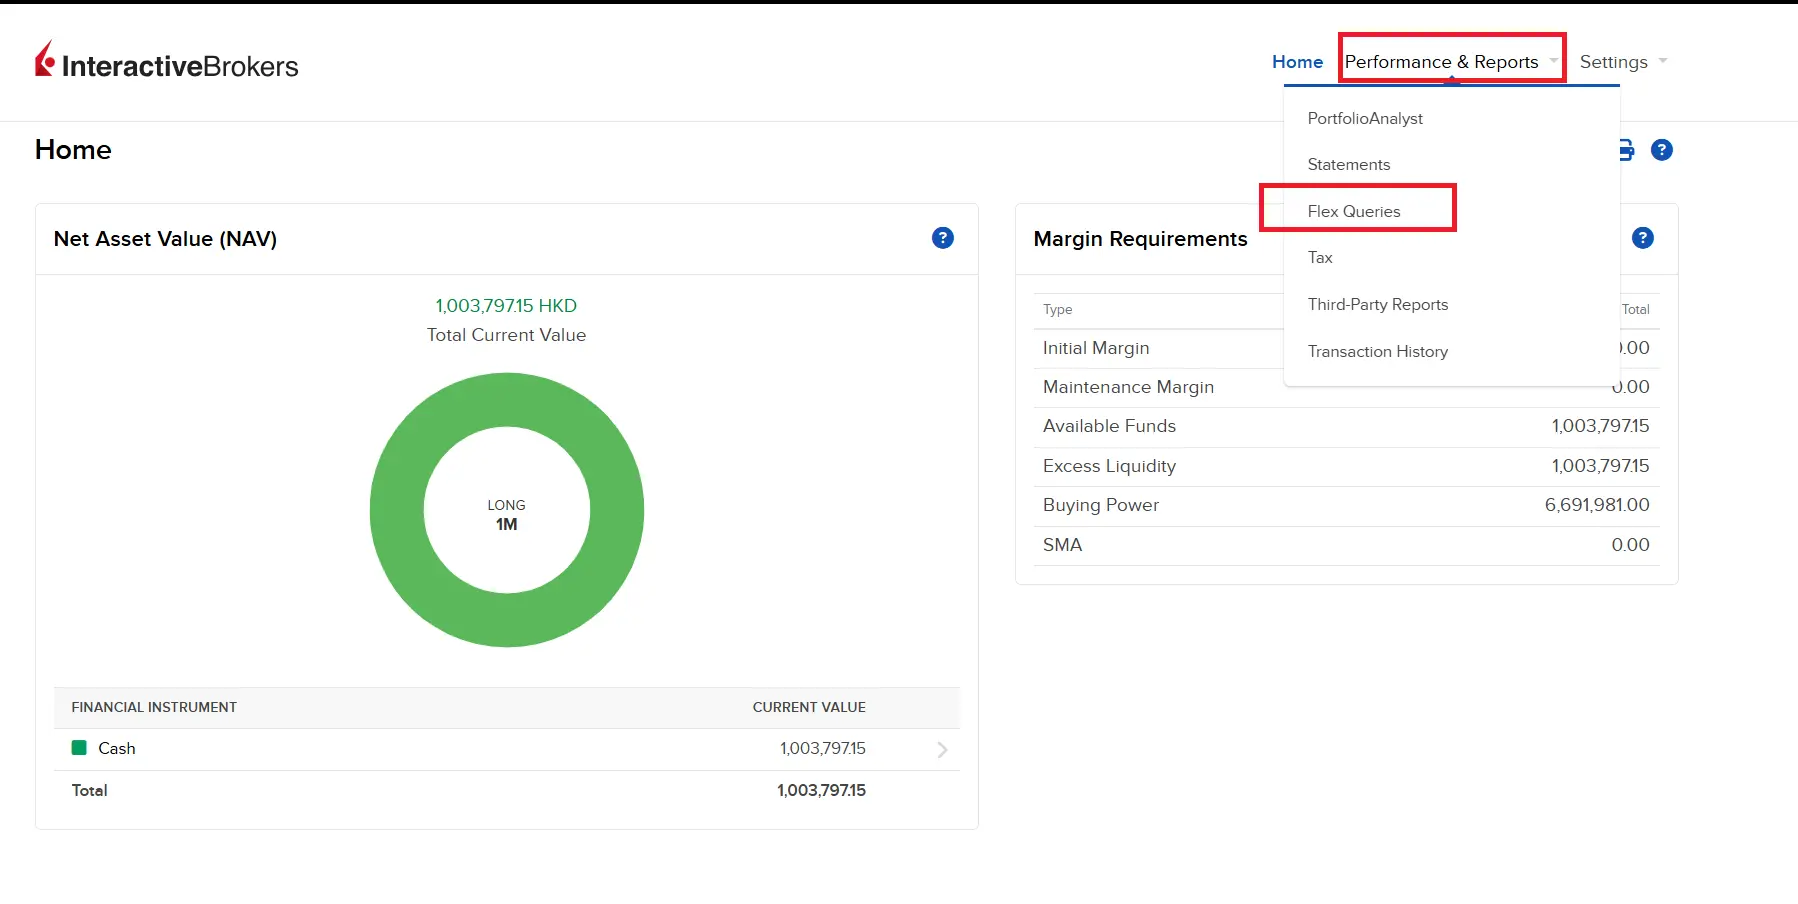This screenshot has height=904, width=1798.
Task: Open the page help question mark icon
Action: [x=1661, y=150]
